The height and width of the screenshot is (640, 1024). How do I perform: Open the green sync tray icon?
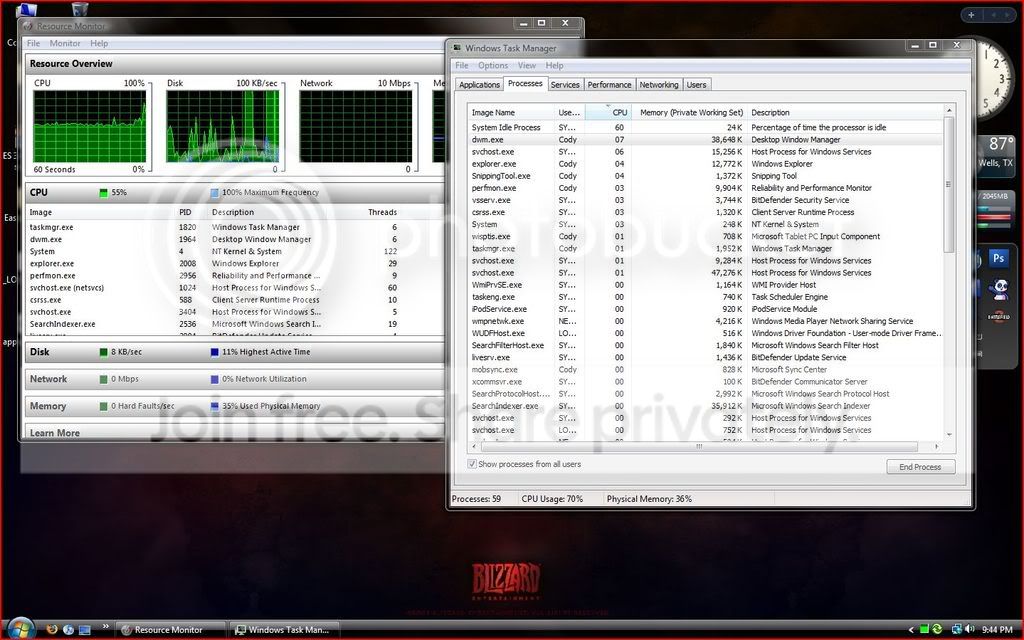937,630
